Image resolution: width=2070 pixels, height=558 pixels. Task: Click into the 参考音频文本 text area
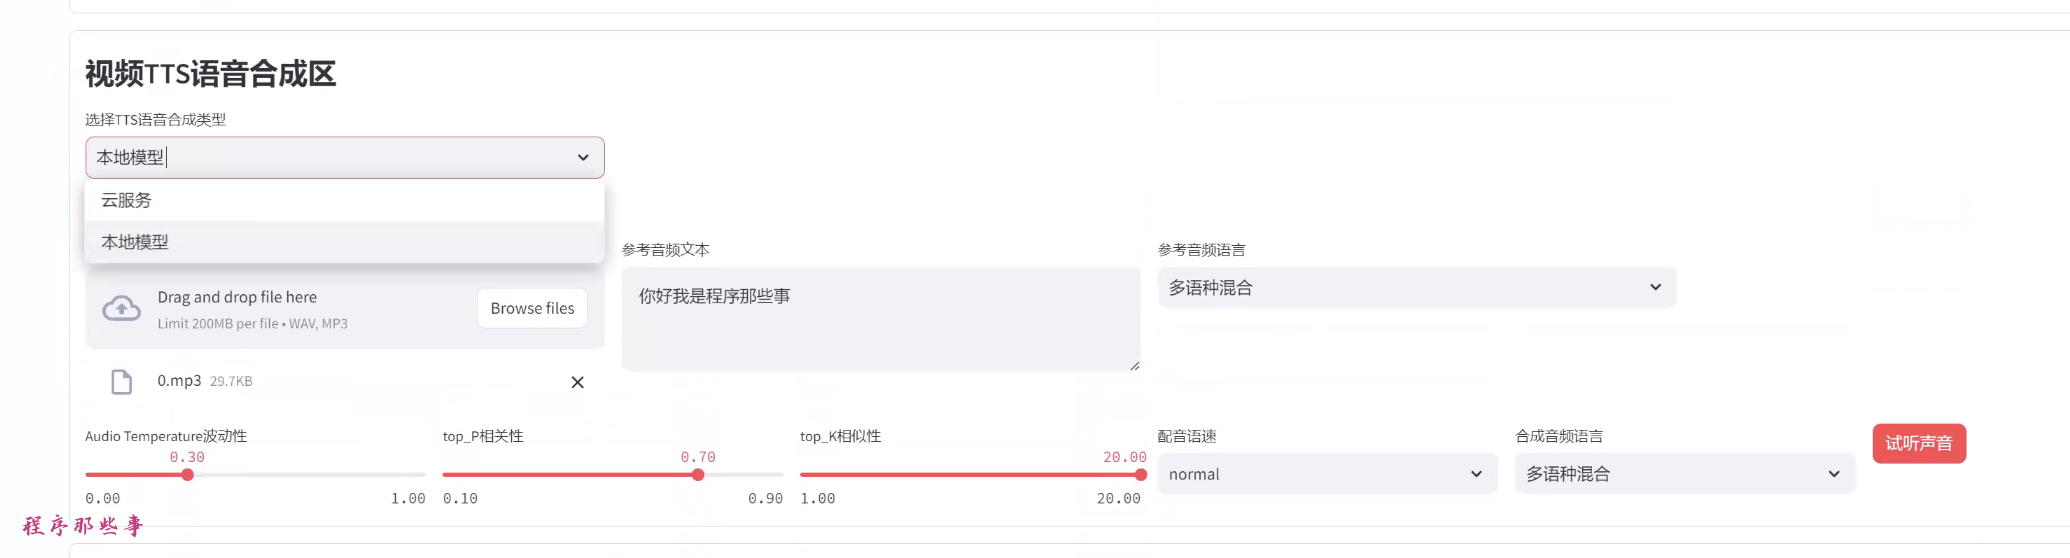pos(880,318)
